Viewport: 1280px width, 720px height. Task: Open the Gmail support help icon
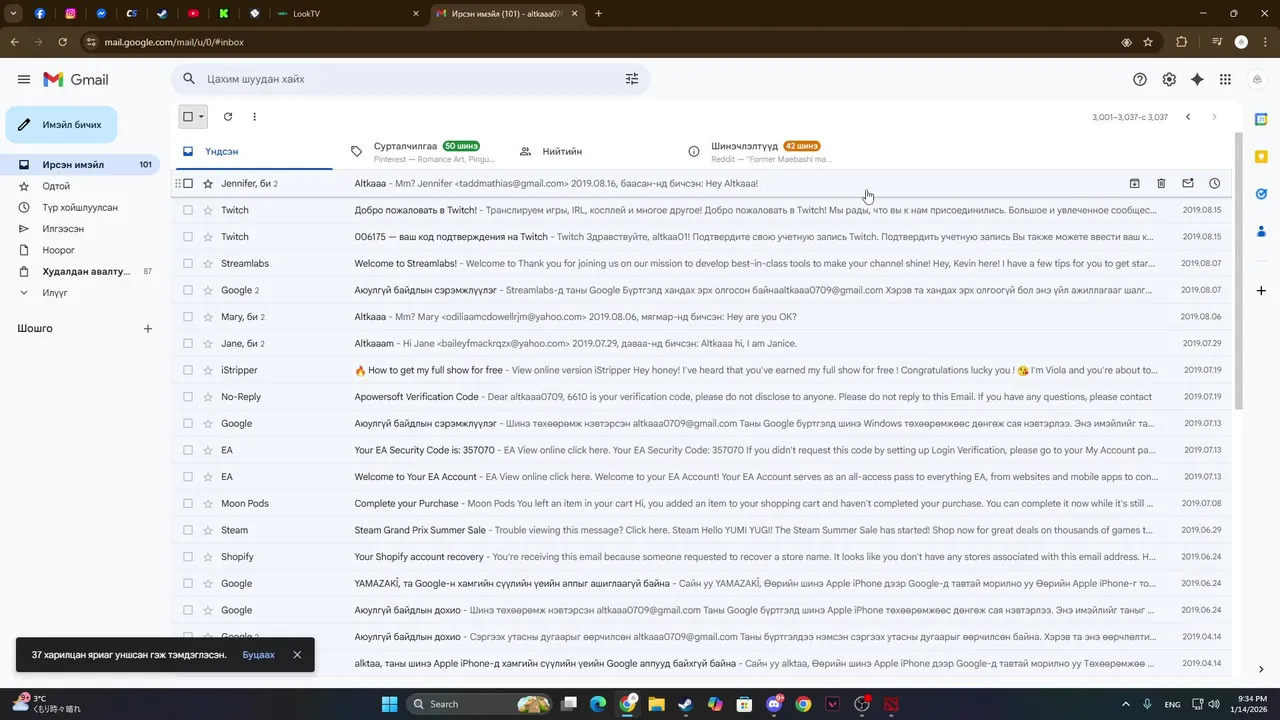1140,79
